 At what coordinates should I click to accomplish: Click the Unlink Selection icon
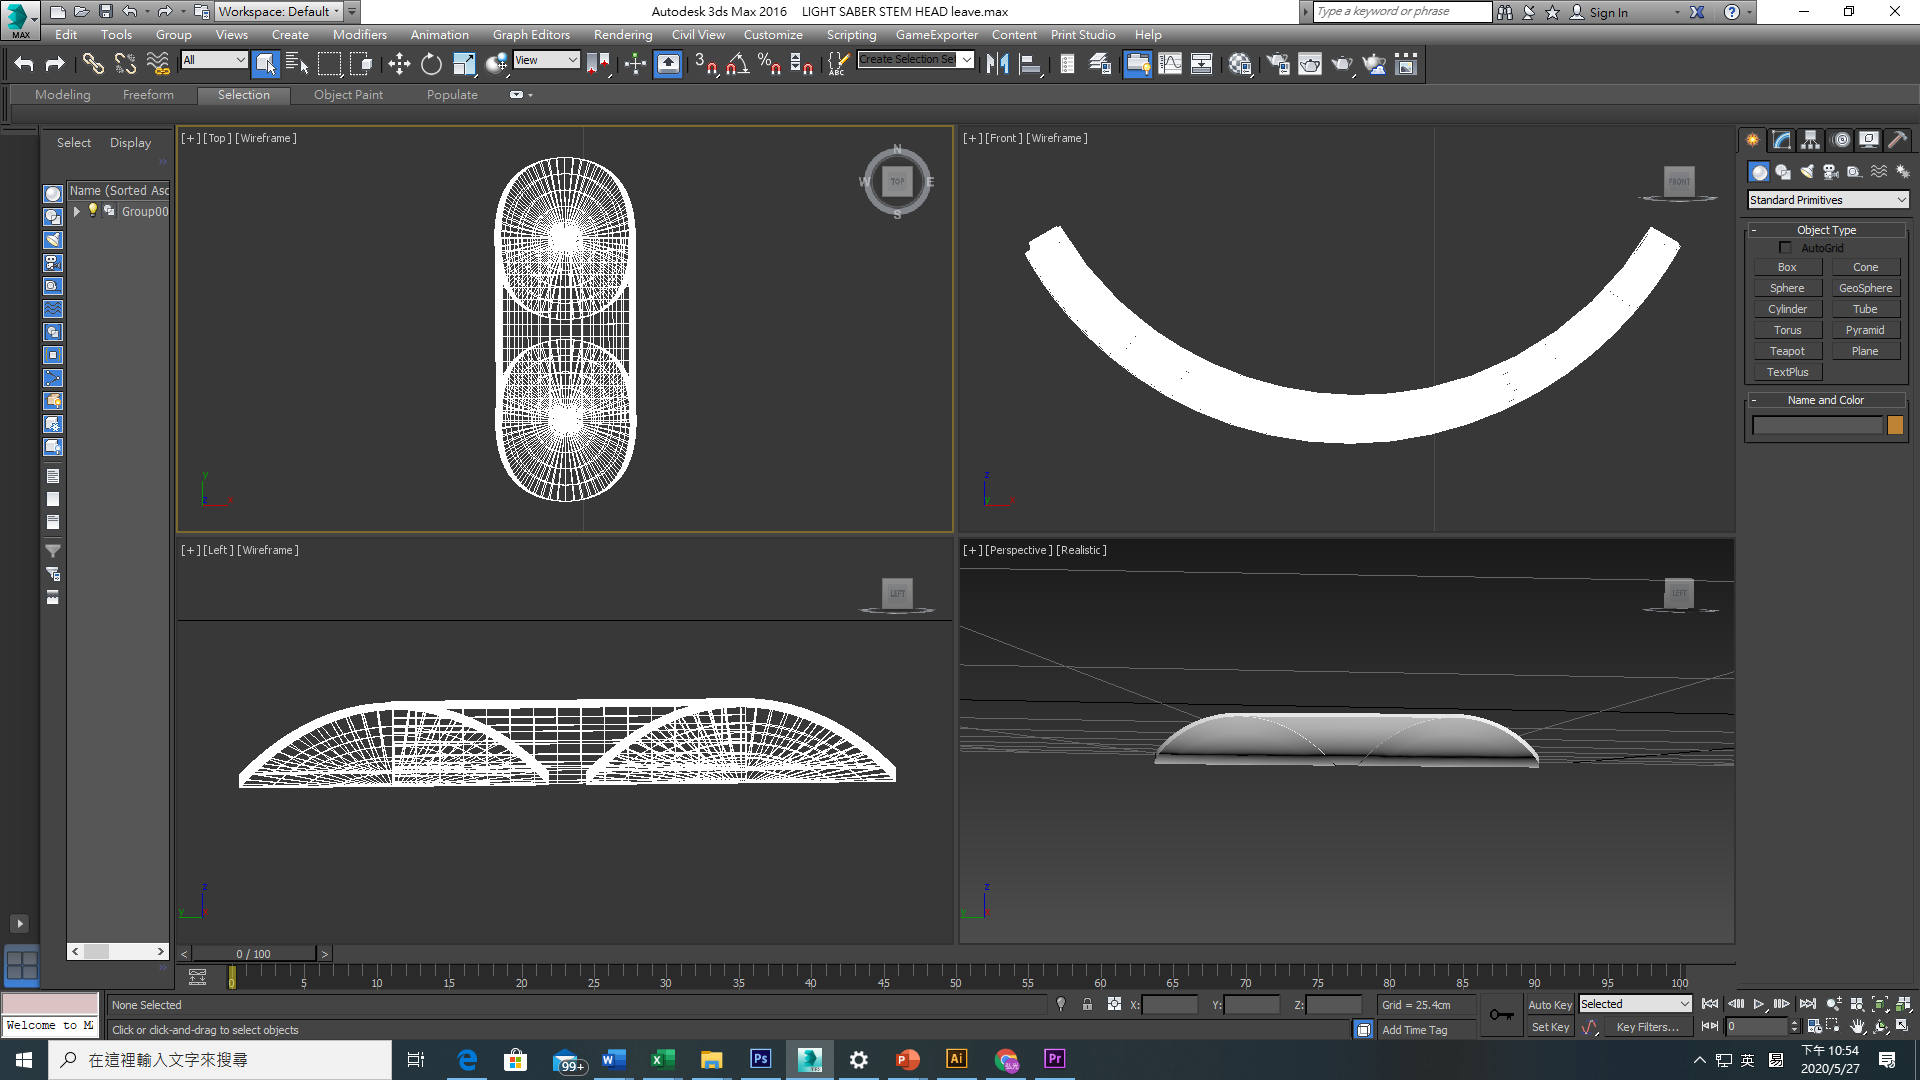125,64
